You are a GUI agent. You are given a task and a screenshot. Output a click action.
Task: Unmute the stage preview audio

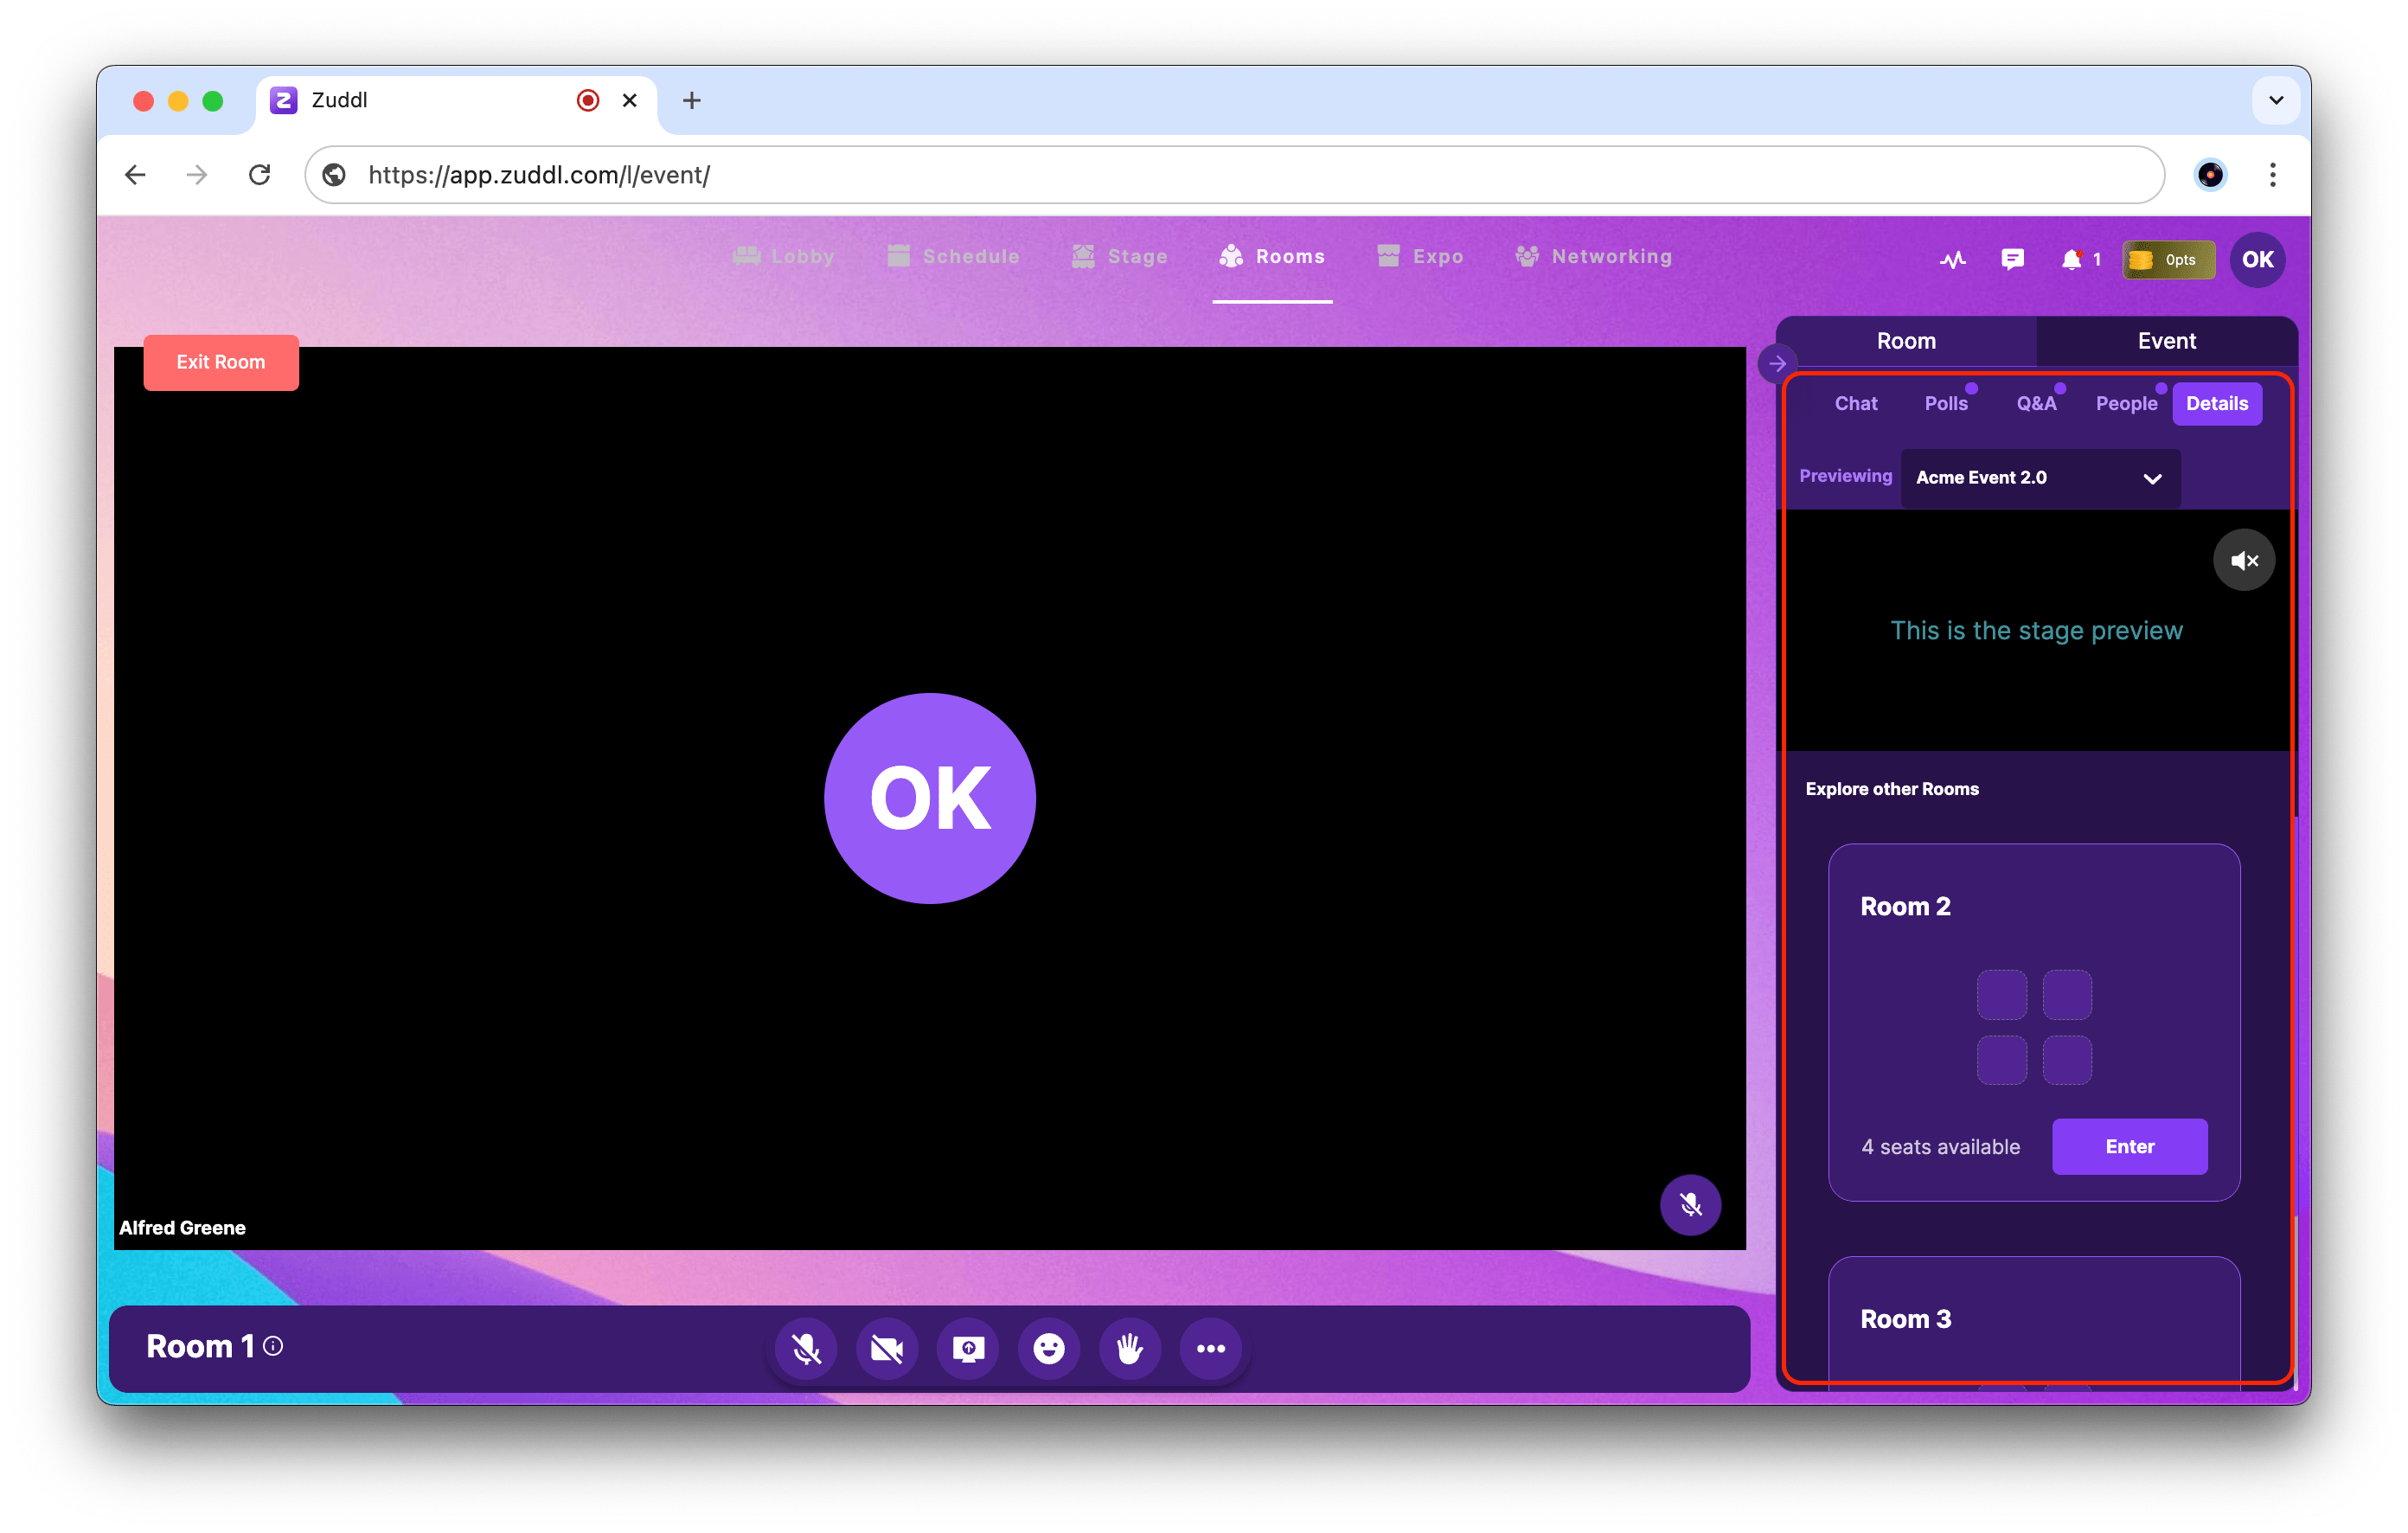(2244, 560)
